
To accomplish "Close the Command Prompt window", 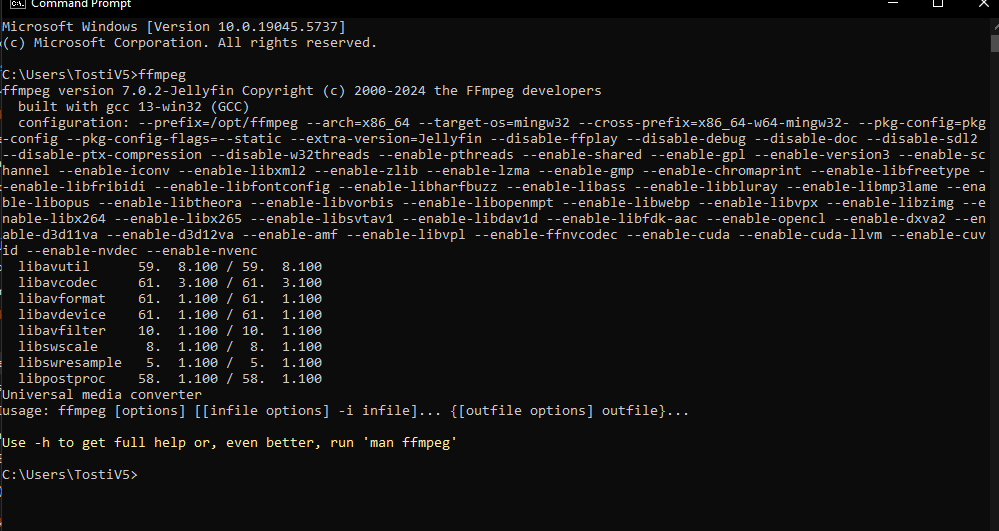I will 982,4.
